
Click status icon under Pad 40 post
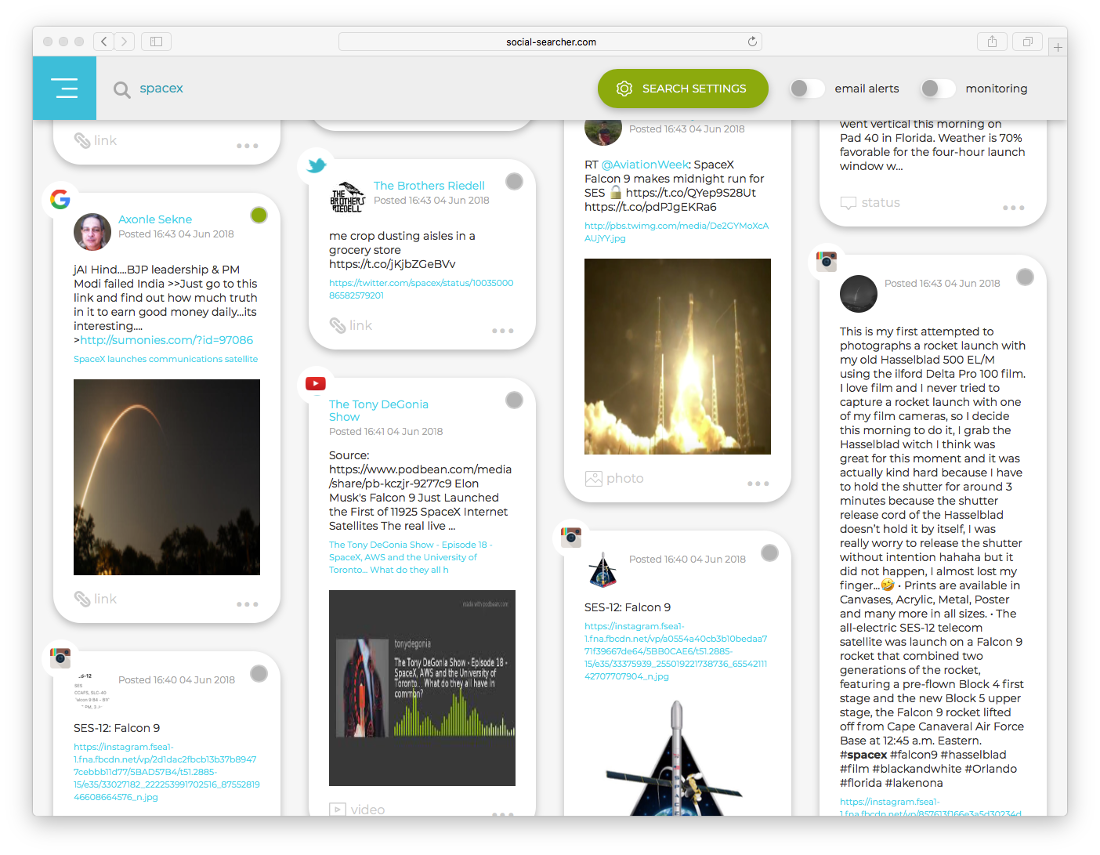[848, 203]
